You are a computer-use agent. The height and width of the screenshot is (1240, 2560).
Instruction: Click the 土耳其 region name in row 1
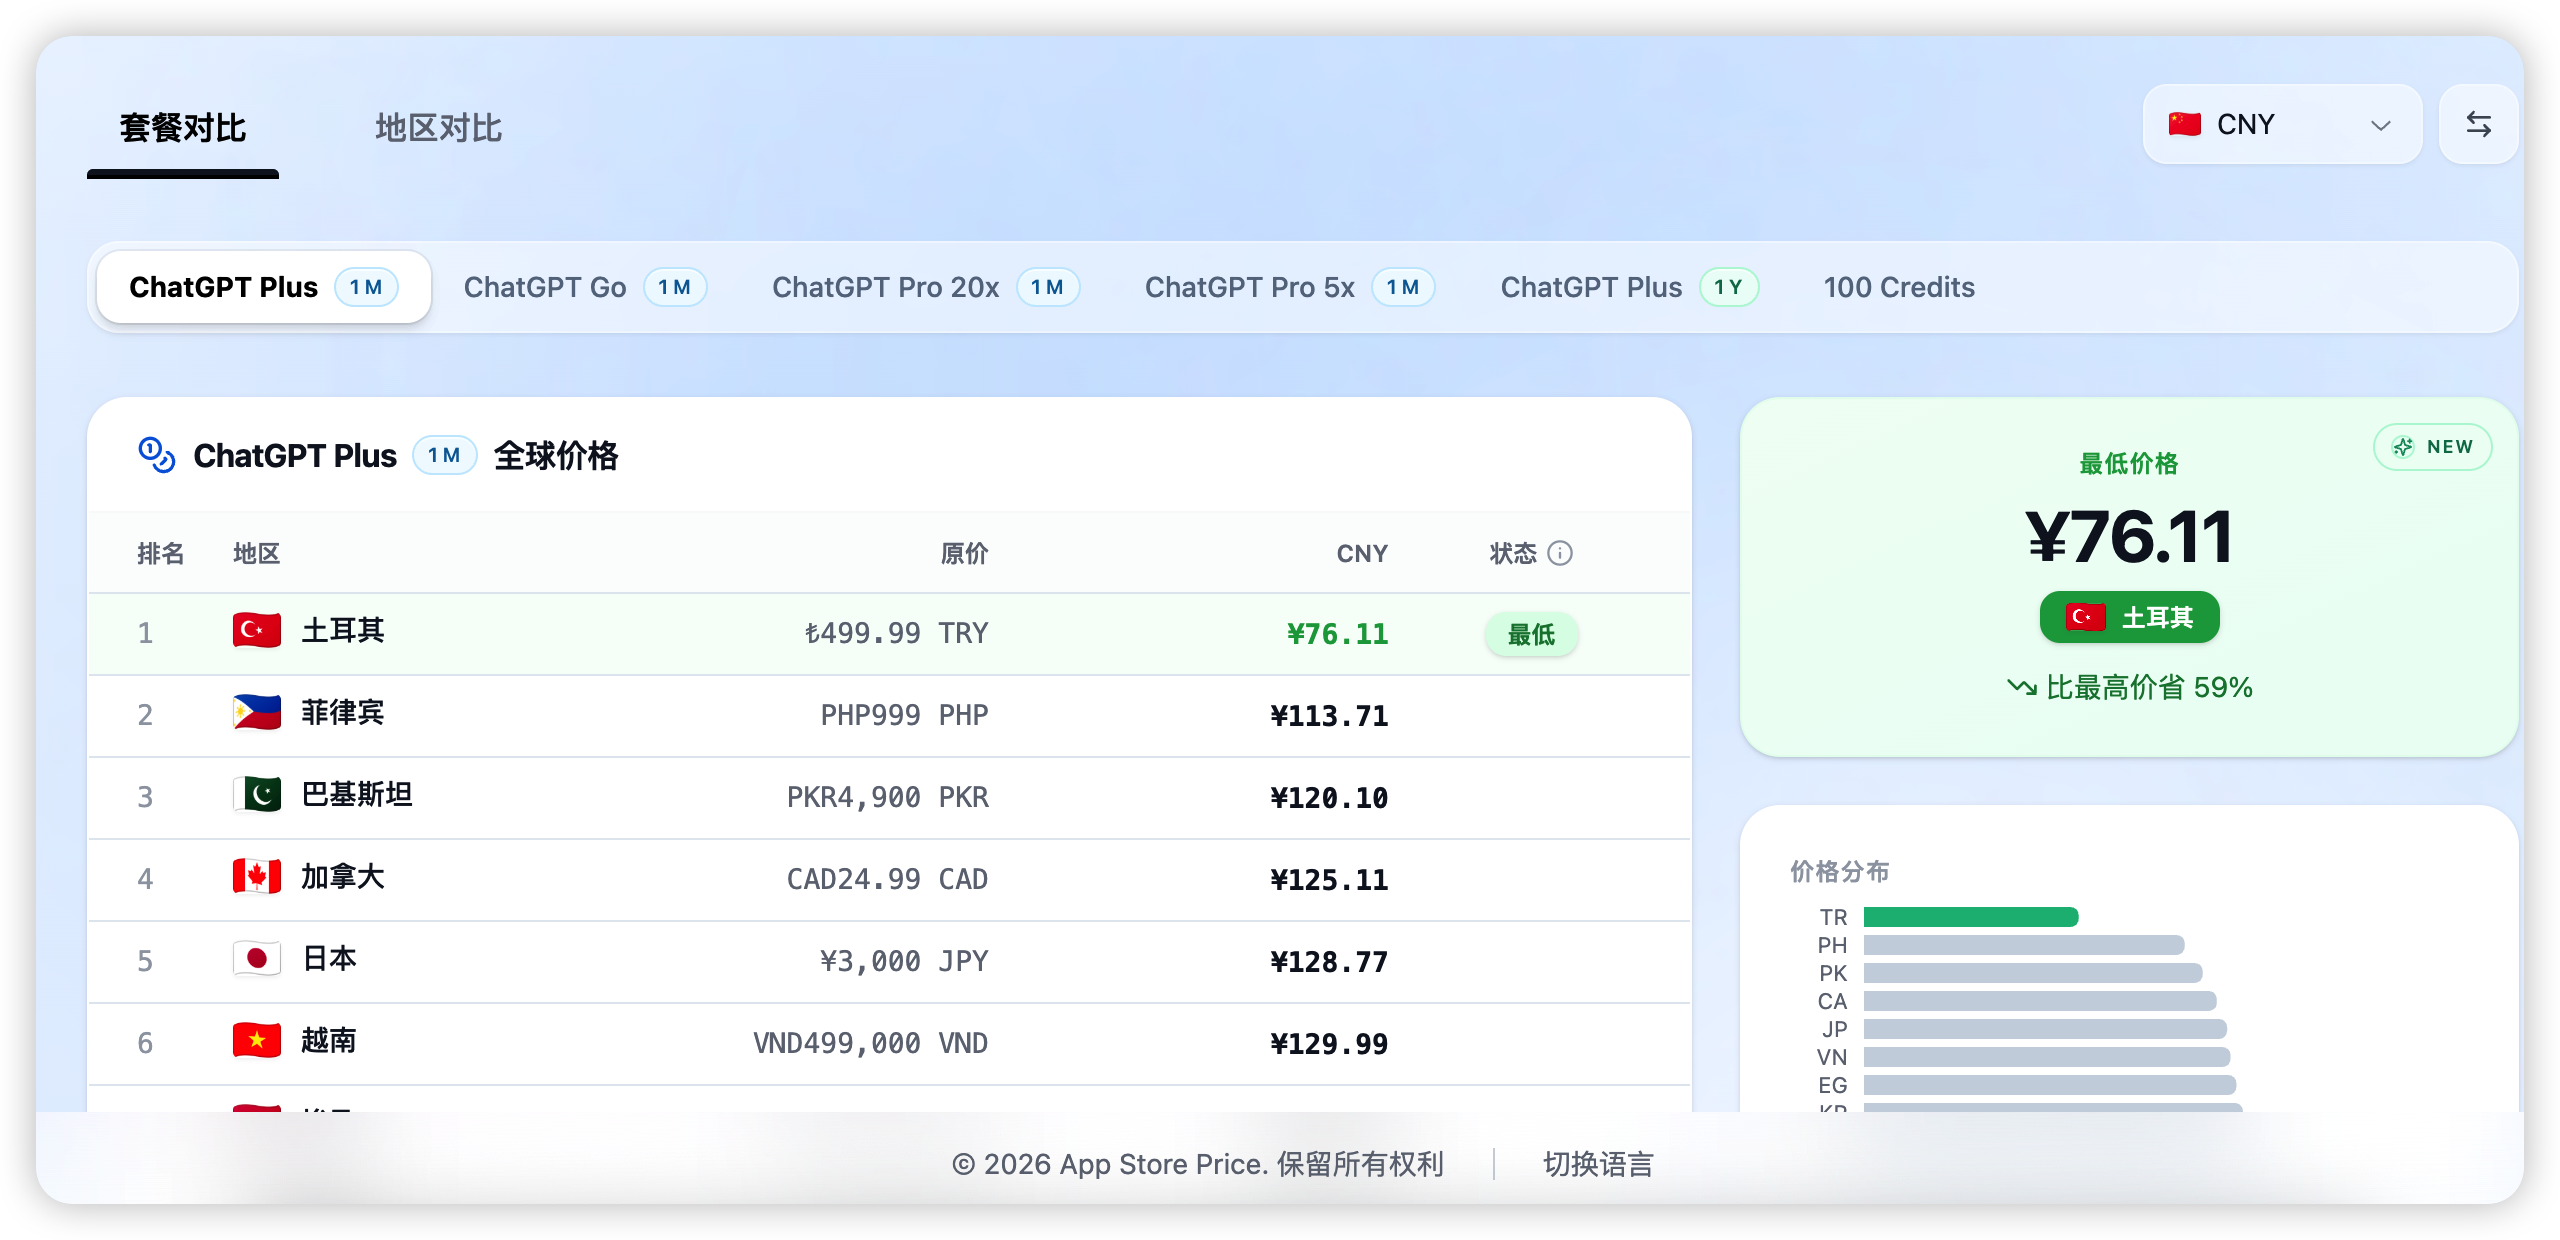(x=343, y=631)
